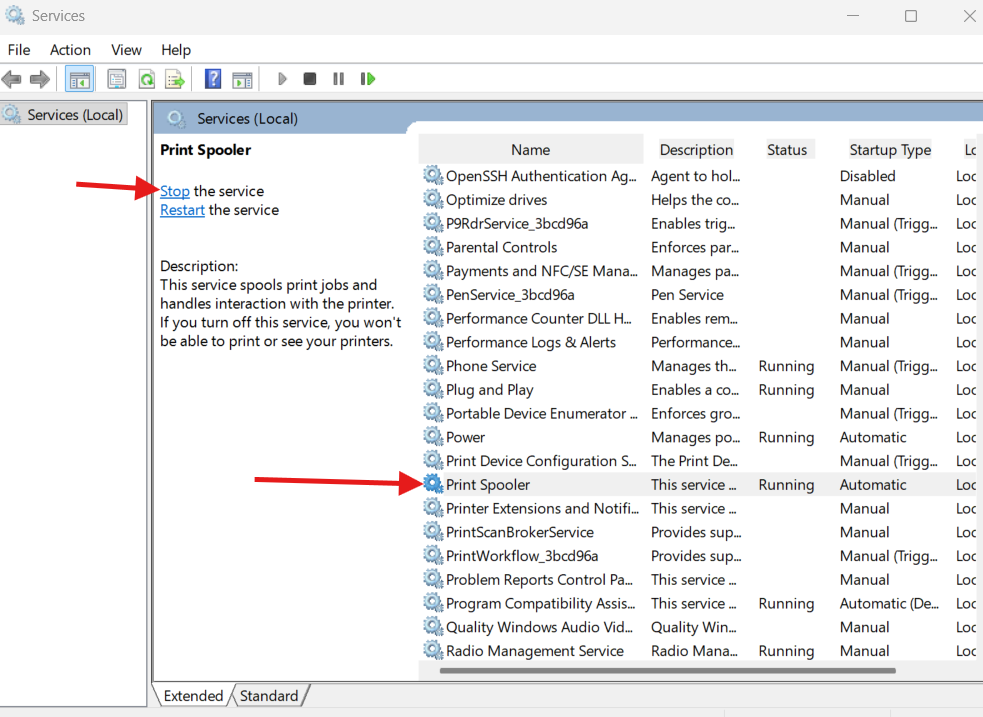Open the Properties toolbar icon
Viewport: 983px width, 717px height.
click(x=117, y=79)
